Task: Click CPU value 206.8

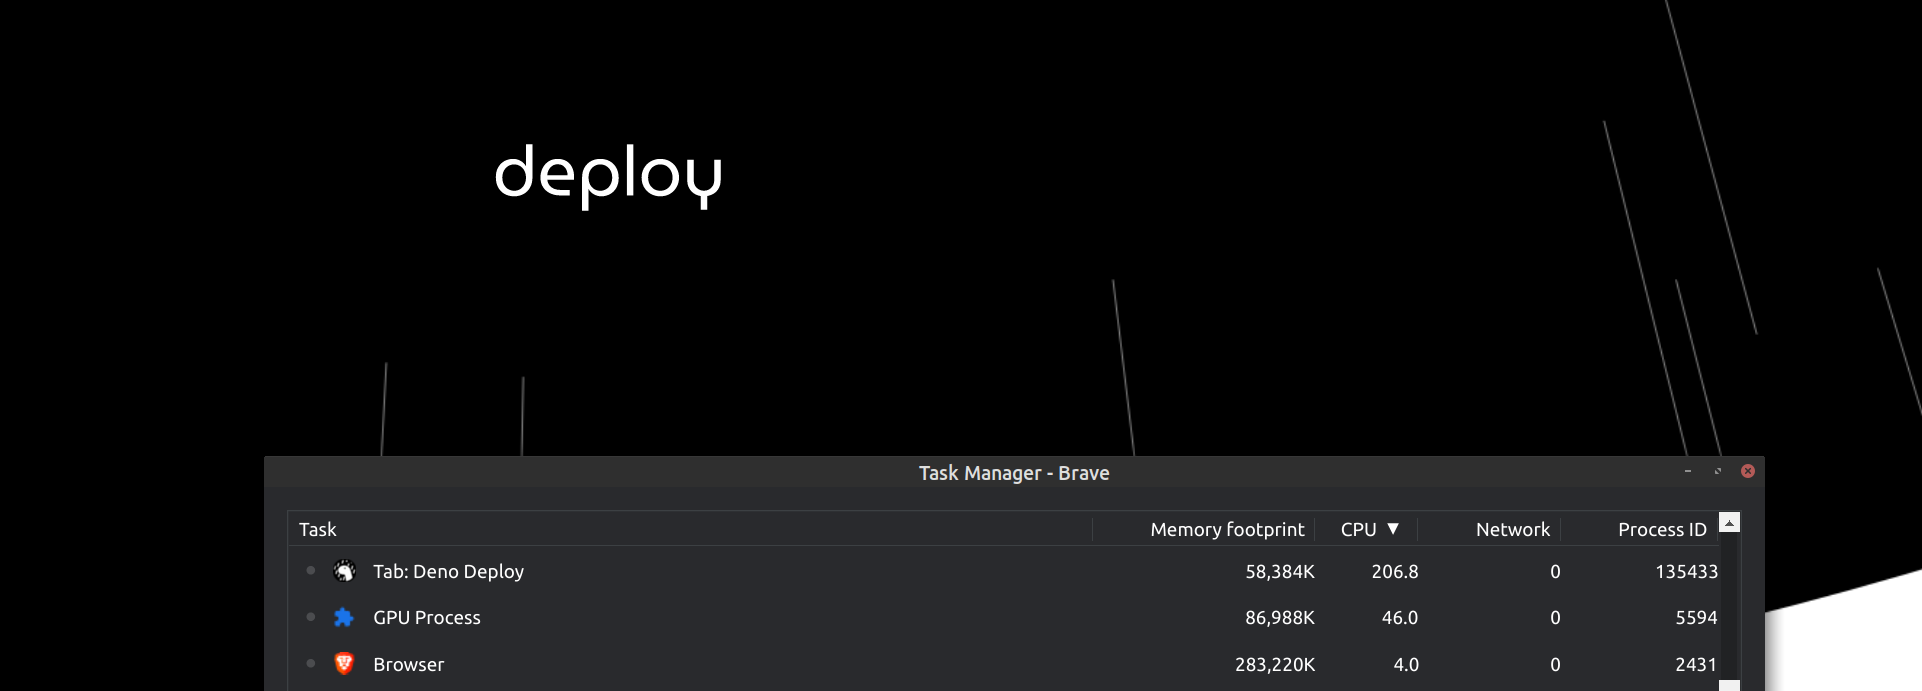Action: 1395,572
